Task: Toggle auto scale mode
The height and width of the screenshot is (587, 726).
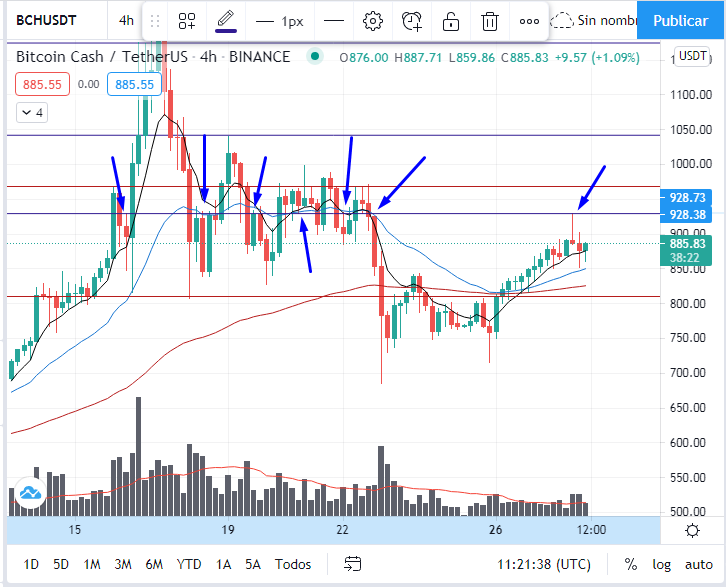Action: click(699, 564)
